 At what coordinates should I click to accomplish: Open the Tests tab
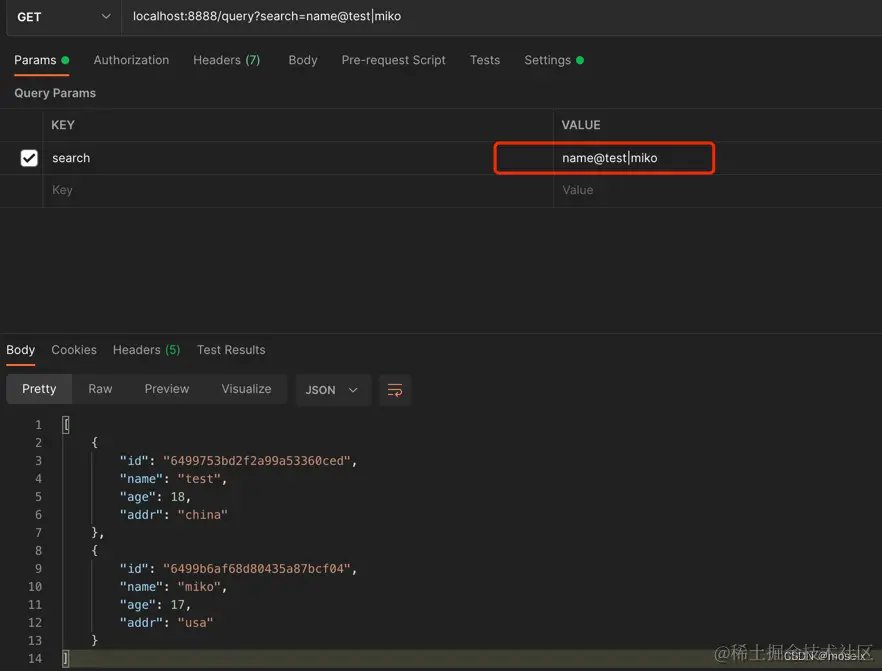[x=485, y=60]
